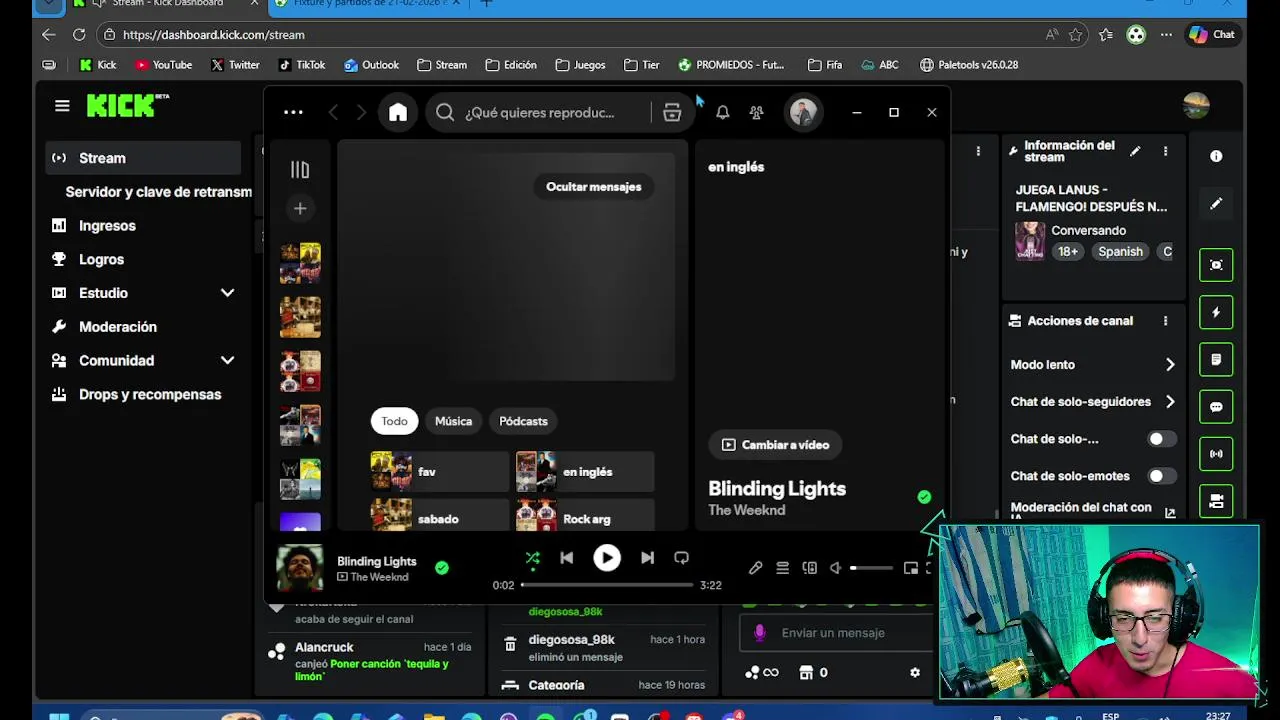The width and height of the screenshot is (1280, 720).
Task: Mute Spotify volume icon
Action: click(x=836, y=568)
